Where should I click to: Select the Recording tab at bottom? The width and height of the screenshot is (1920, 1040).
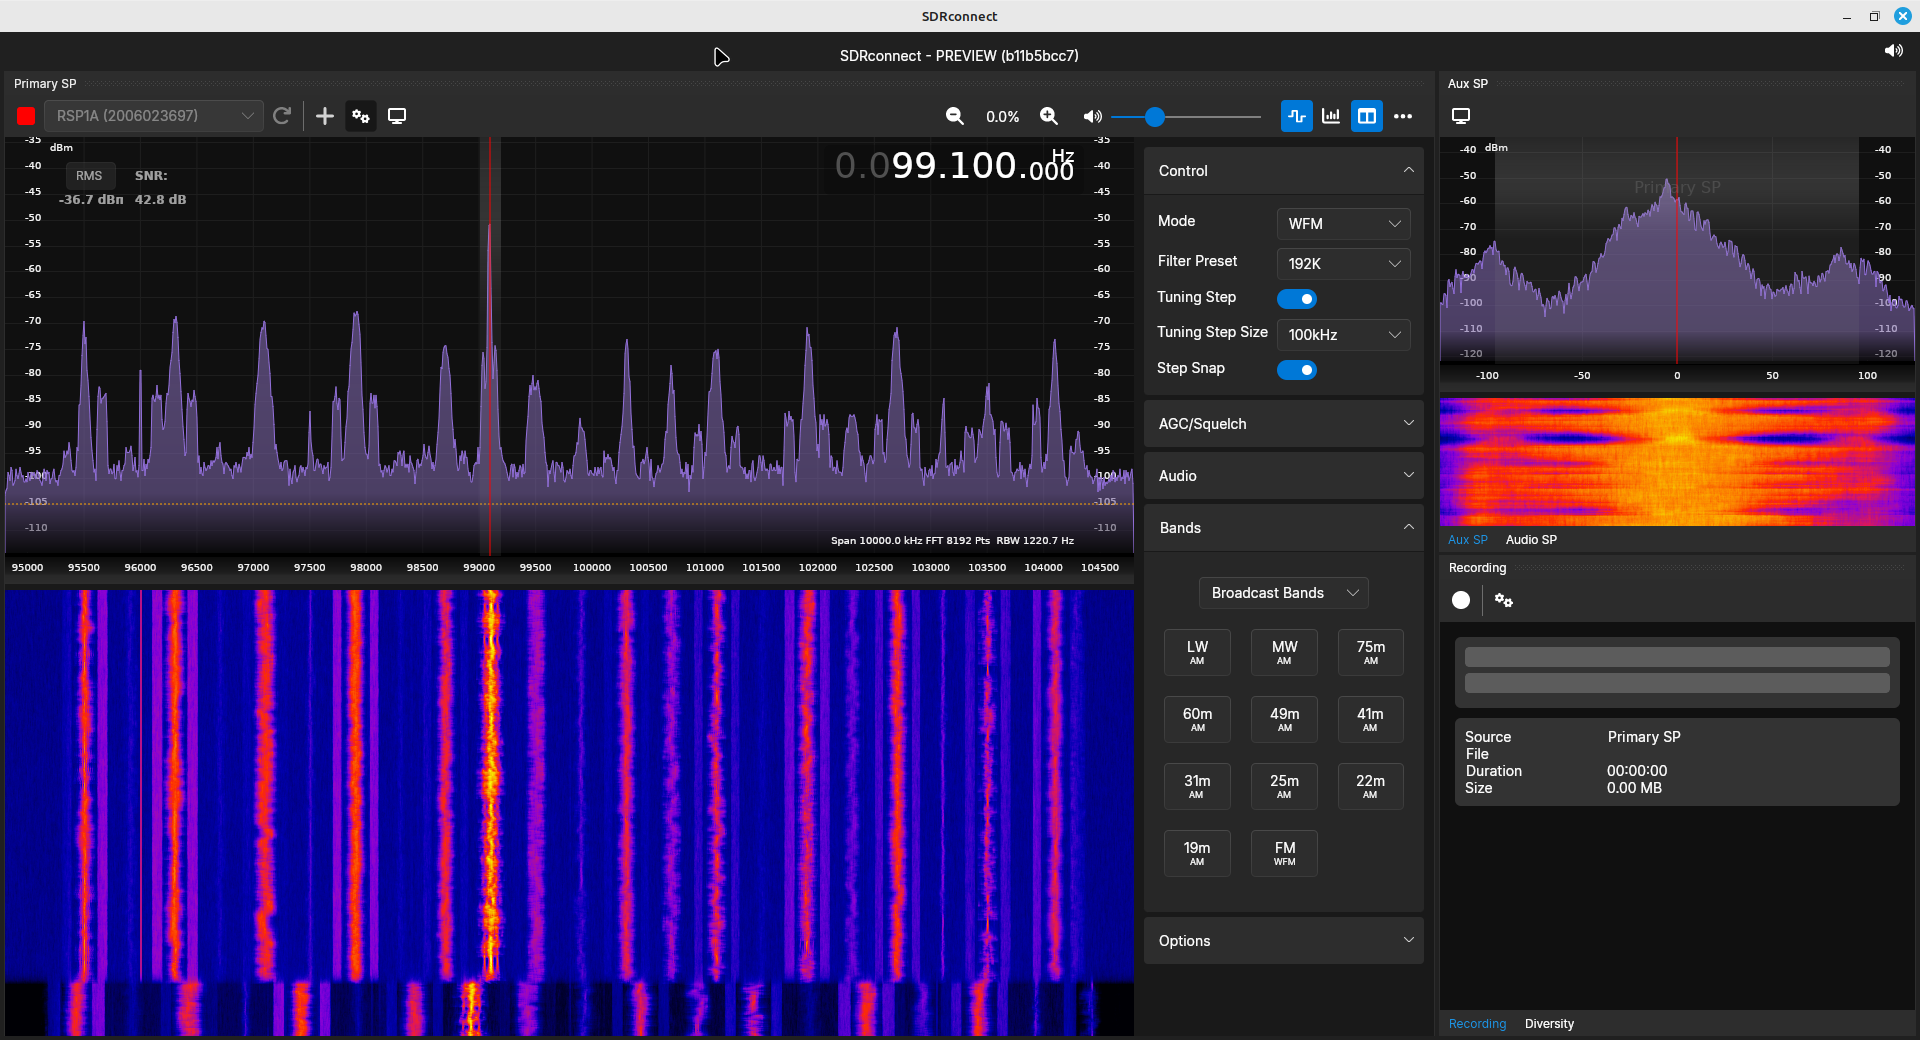point(1477,1024)
